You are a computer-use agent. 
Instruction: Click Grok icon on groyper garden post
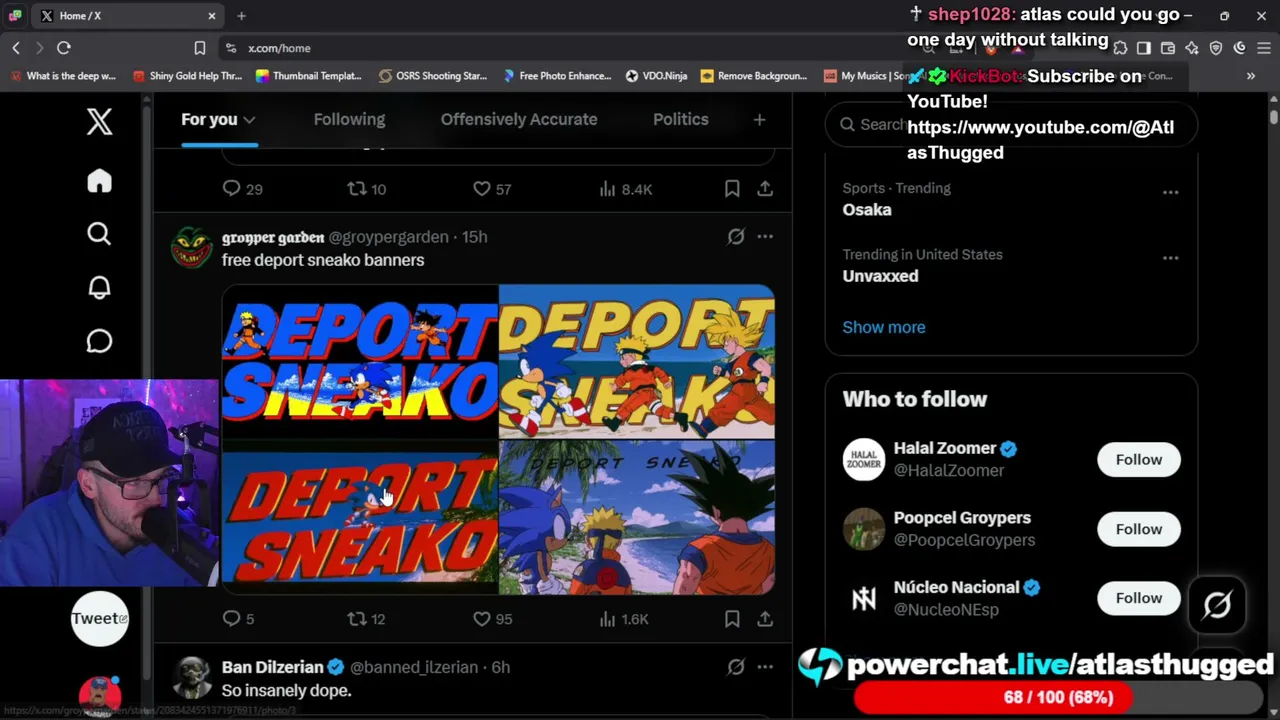coord(736,237)
